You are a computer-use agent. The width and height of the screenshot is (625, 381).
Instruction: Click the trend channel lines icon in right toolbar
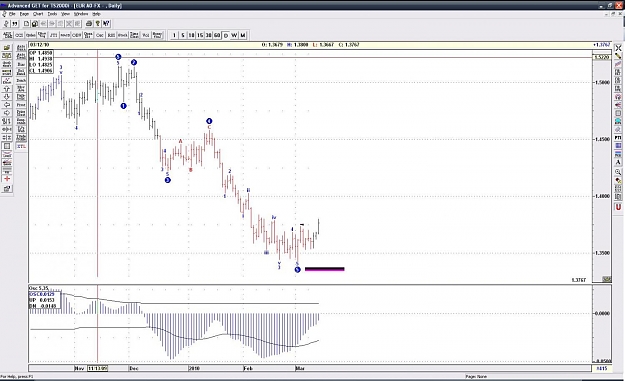[x=618, y=64]
